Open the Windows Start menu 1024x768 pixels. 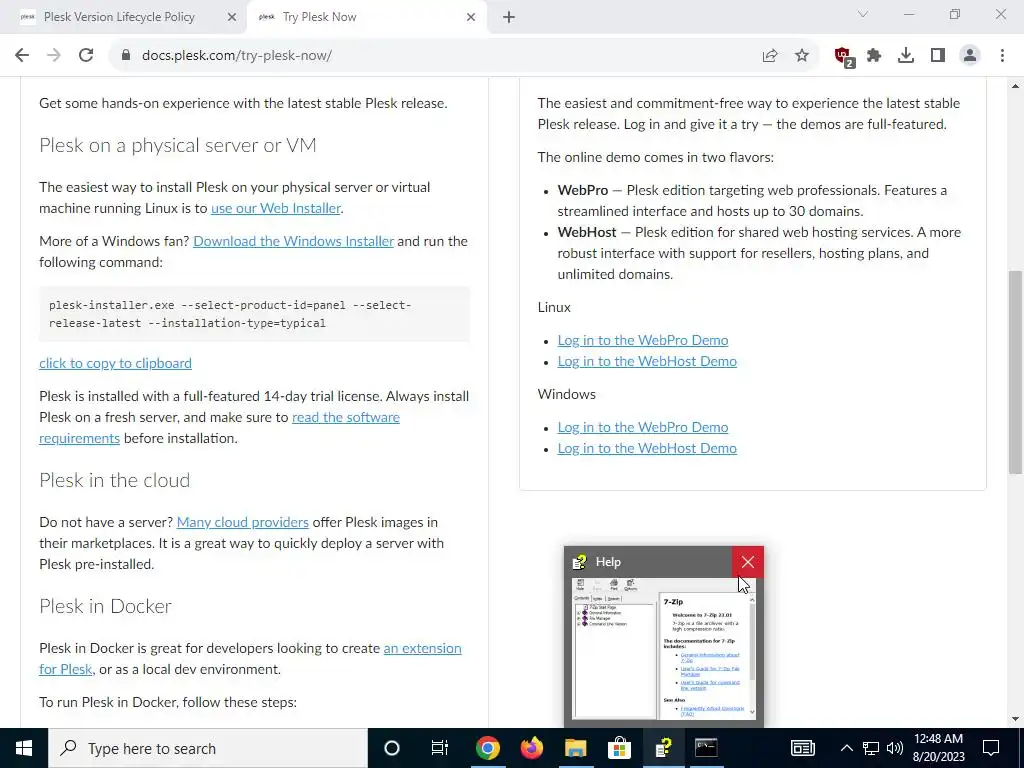(x=24, y=748)
